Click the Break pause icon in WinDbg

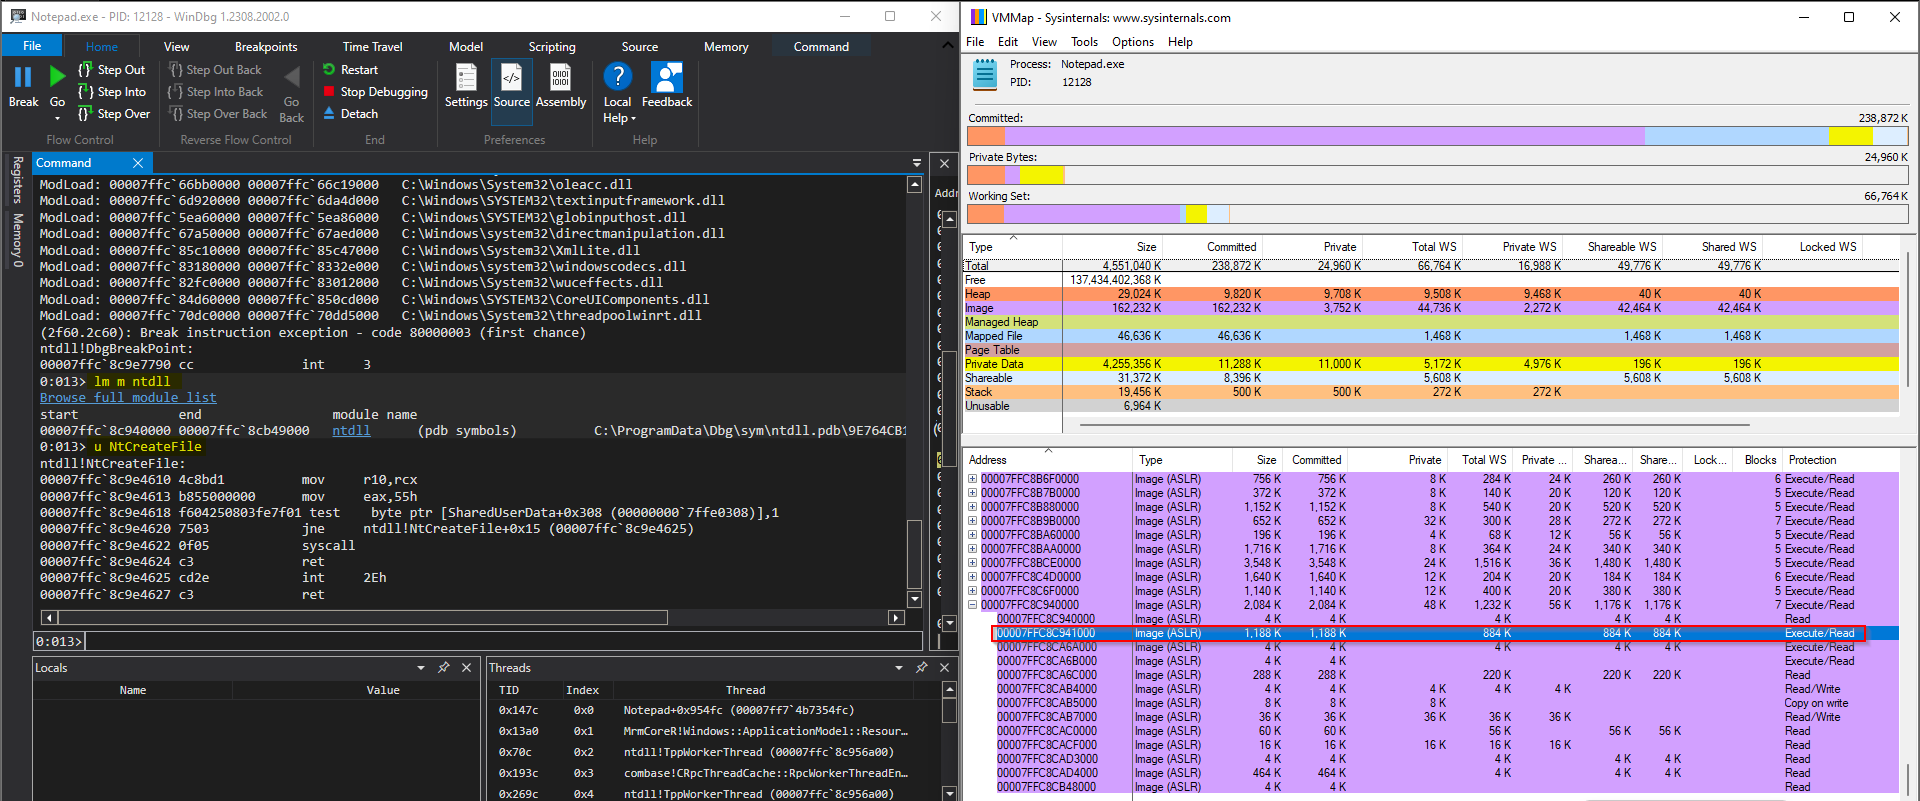tap(23, 77)
